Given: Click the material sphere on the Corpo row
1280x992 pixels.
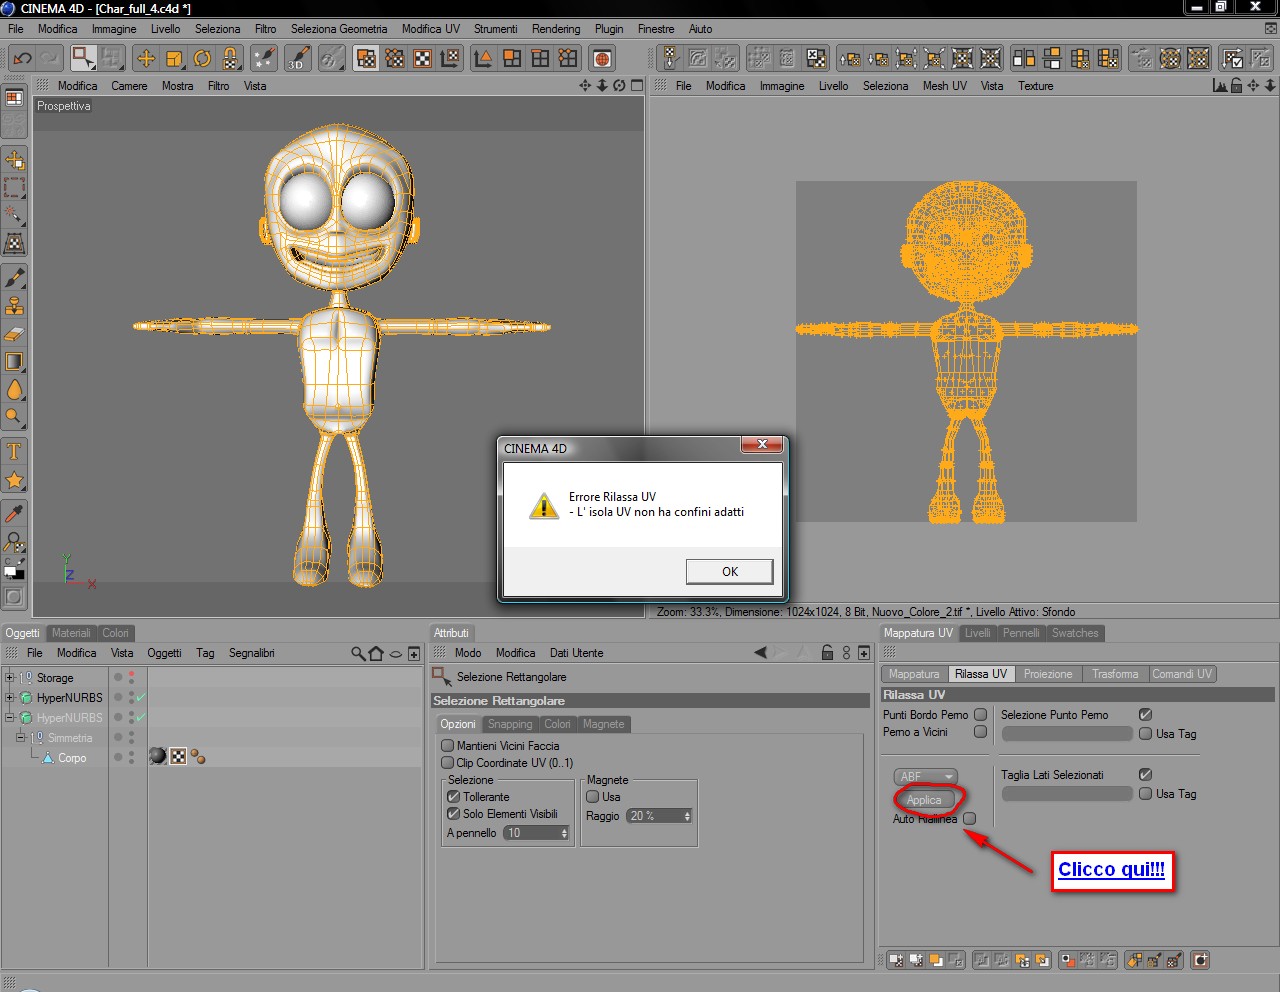Looking at the screenshot, I should 158,756.
